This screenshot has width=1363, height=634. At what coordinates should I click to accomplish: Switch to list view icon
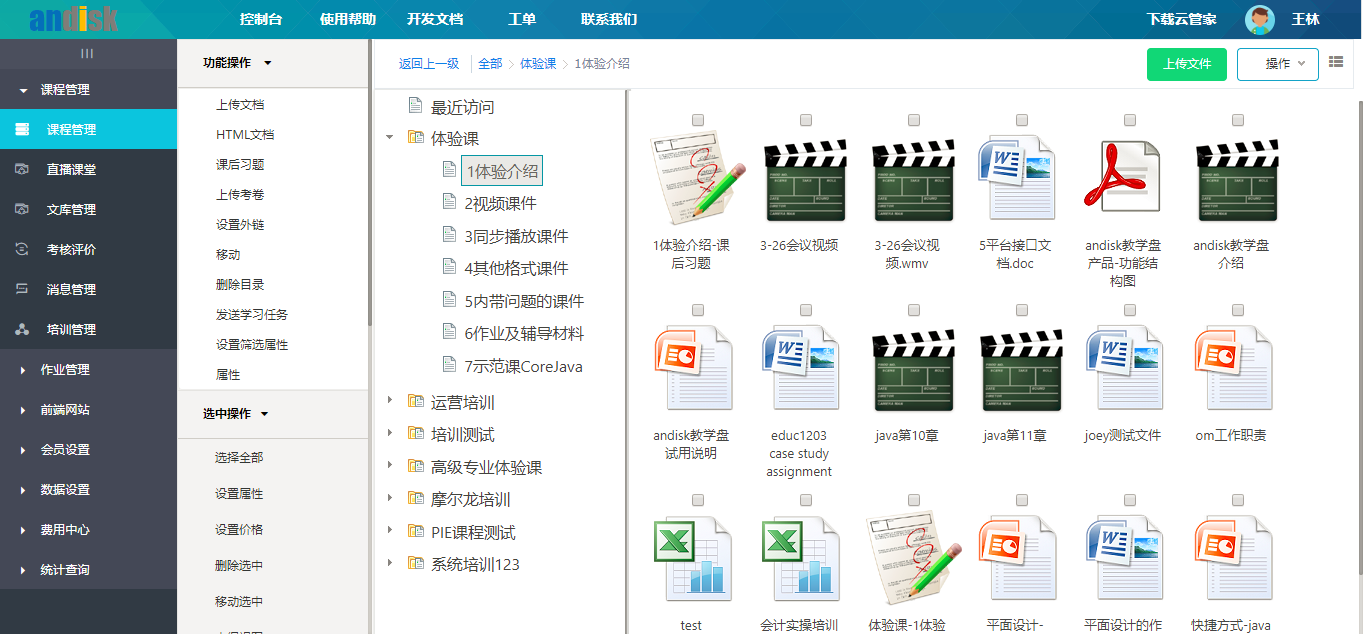1336,63
